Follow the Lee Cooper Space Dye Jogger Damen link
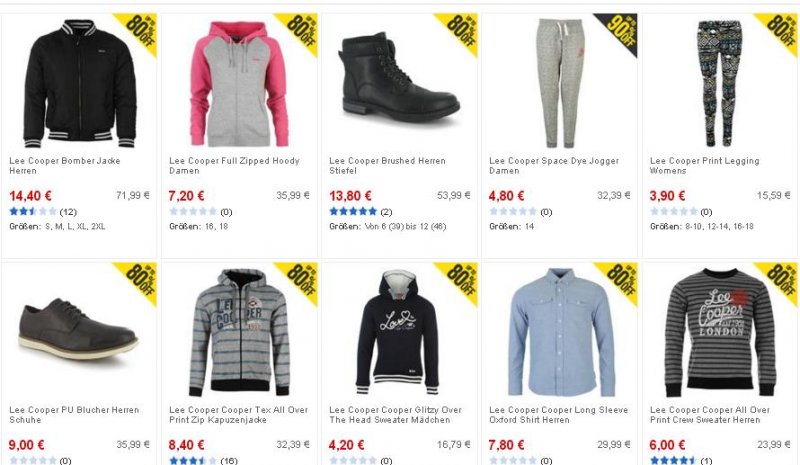 (554, 165)
